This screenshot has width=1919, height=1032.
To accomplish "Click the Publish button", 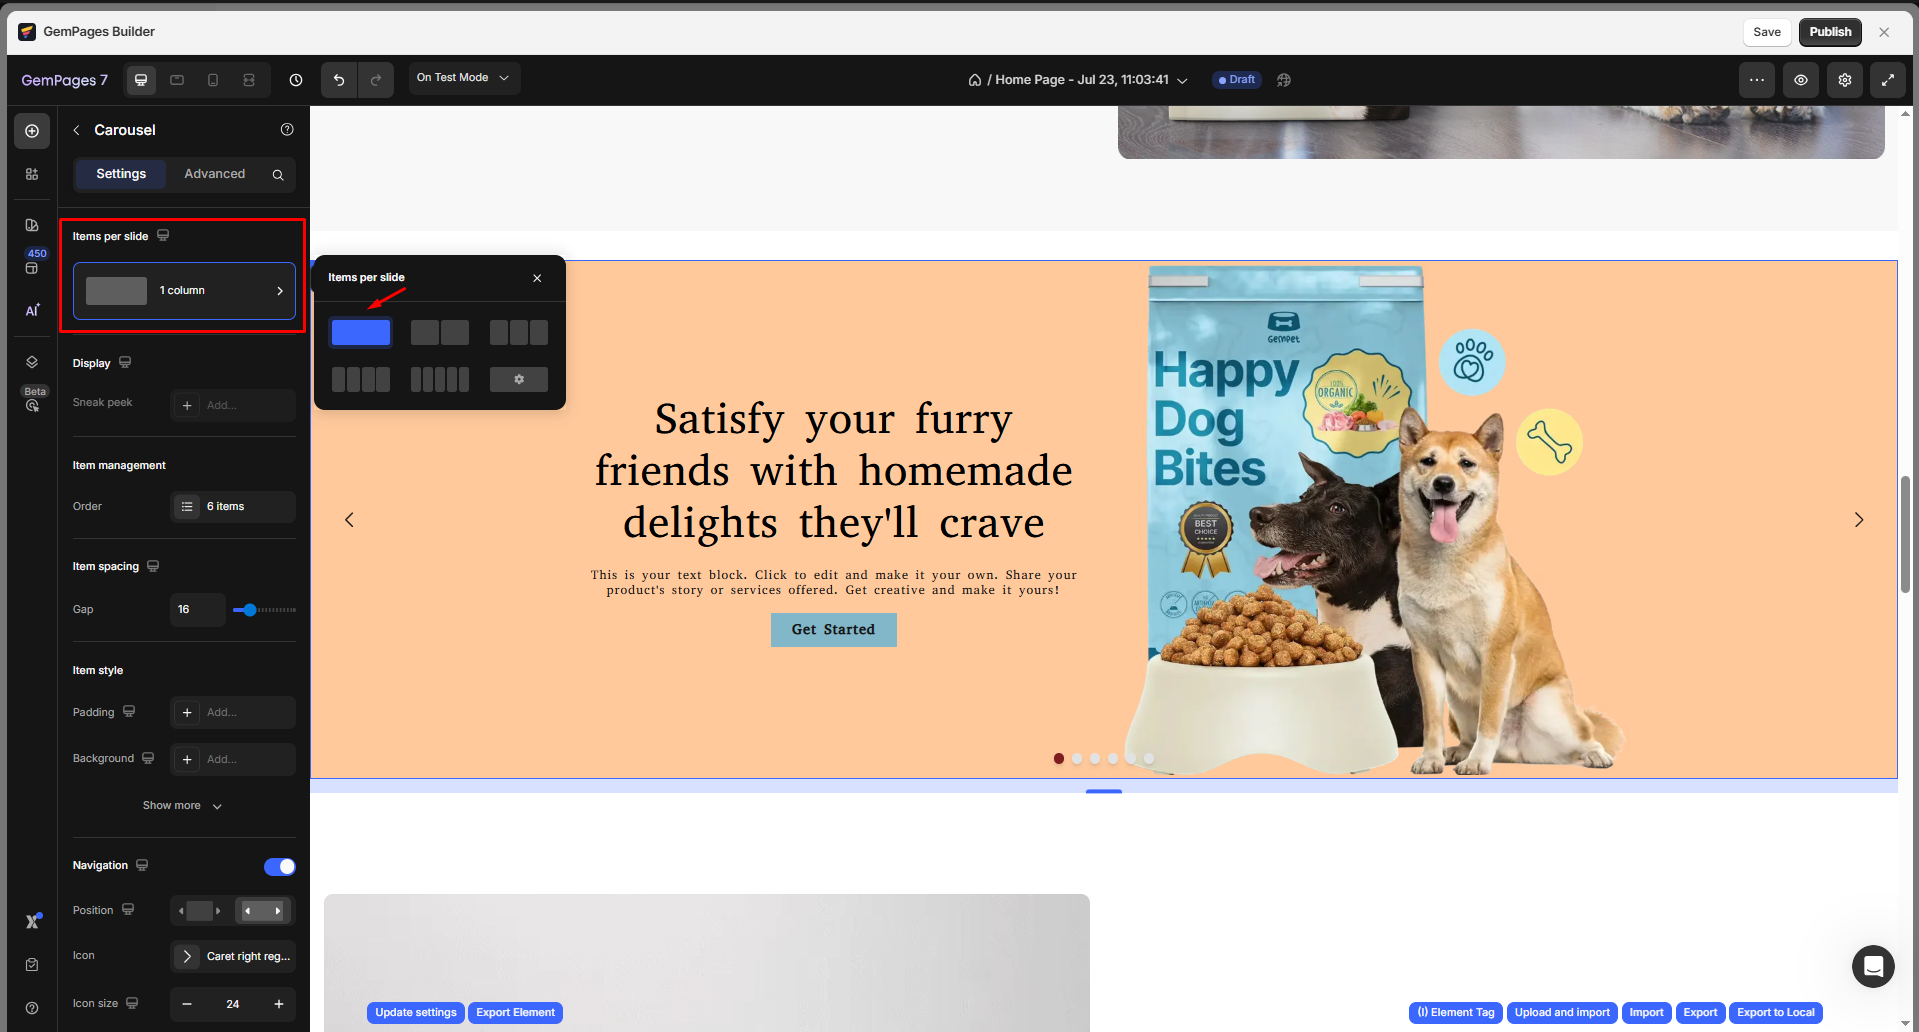I will click(x=1829, y=32).
